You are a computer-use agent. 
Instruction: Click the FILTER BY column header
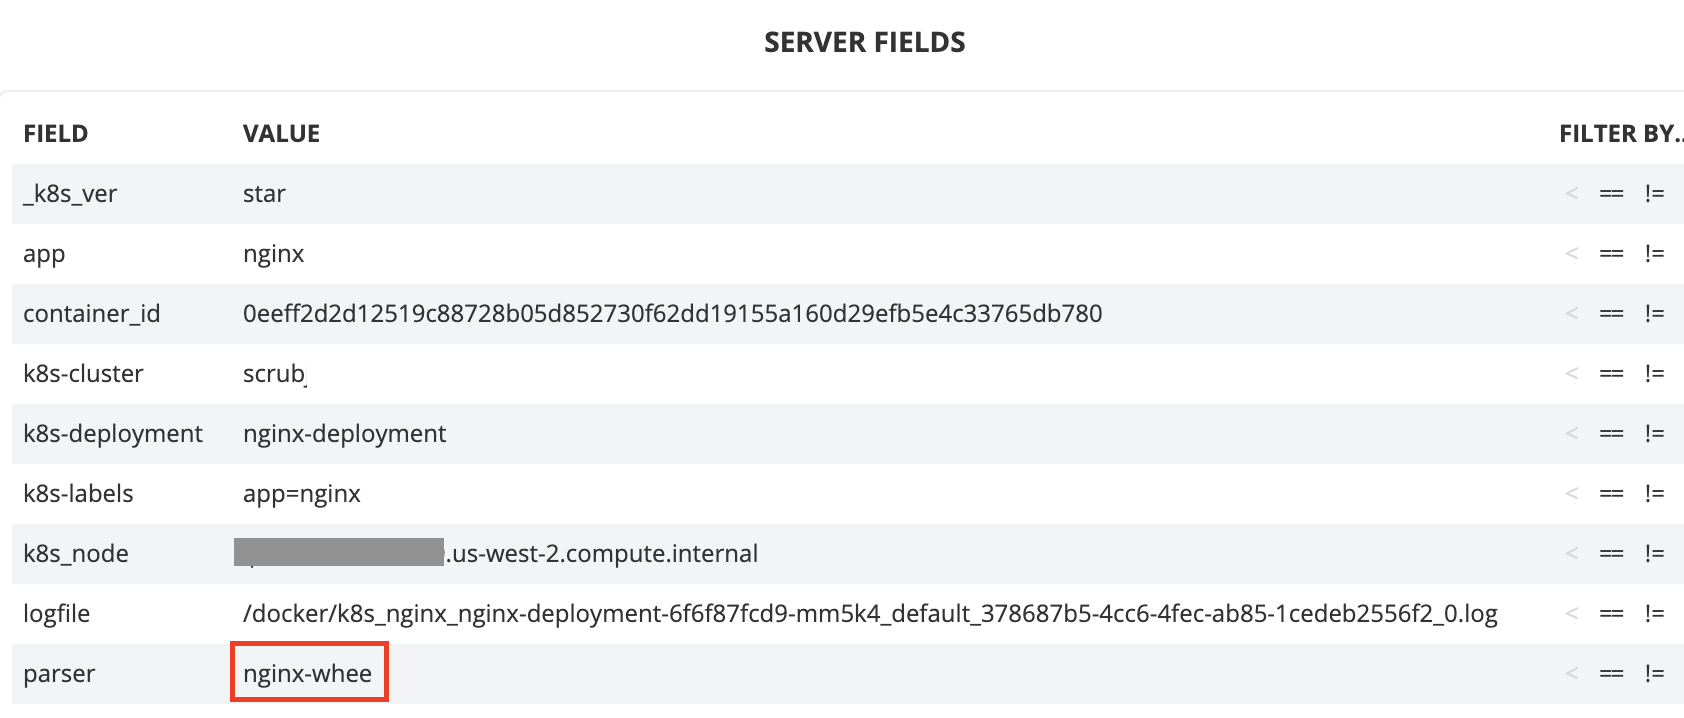coord(1621,134)
